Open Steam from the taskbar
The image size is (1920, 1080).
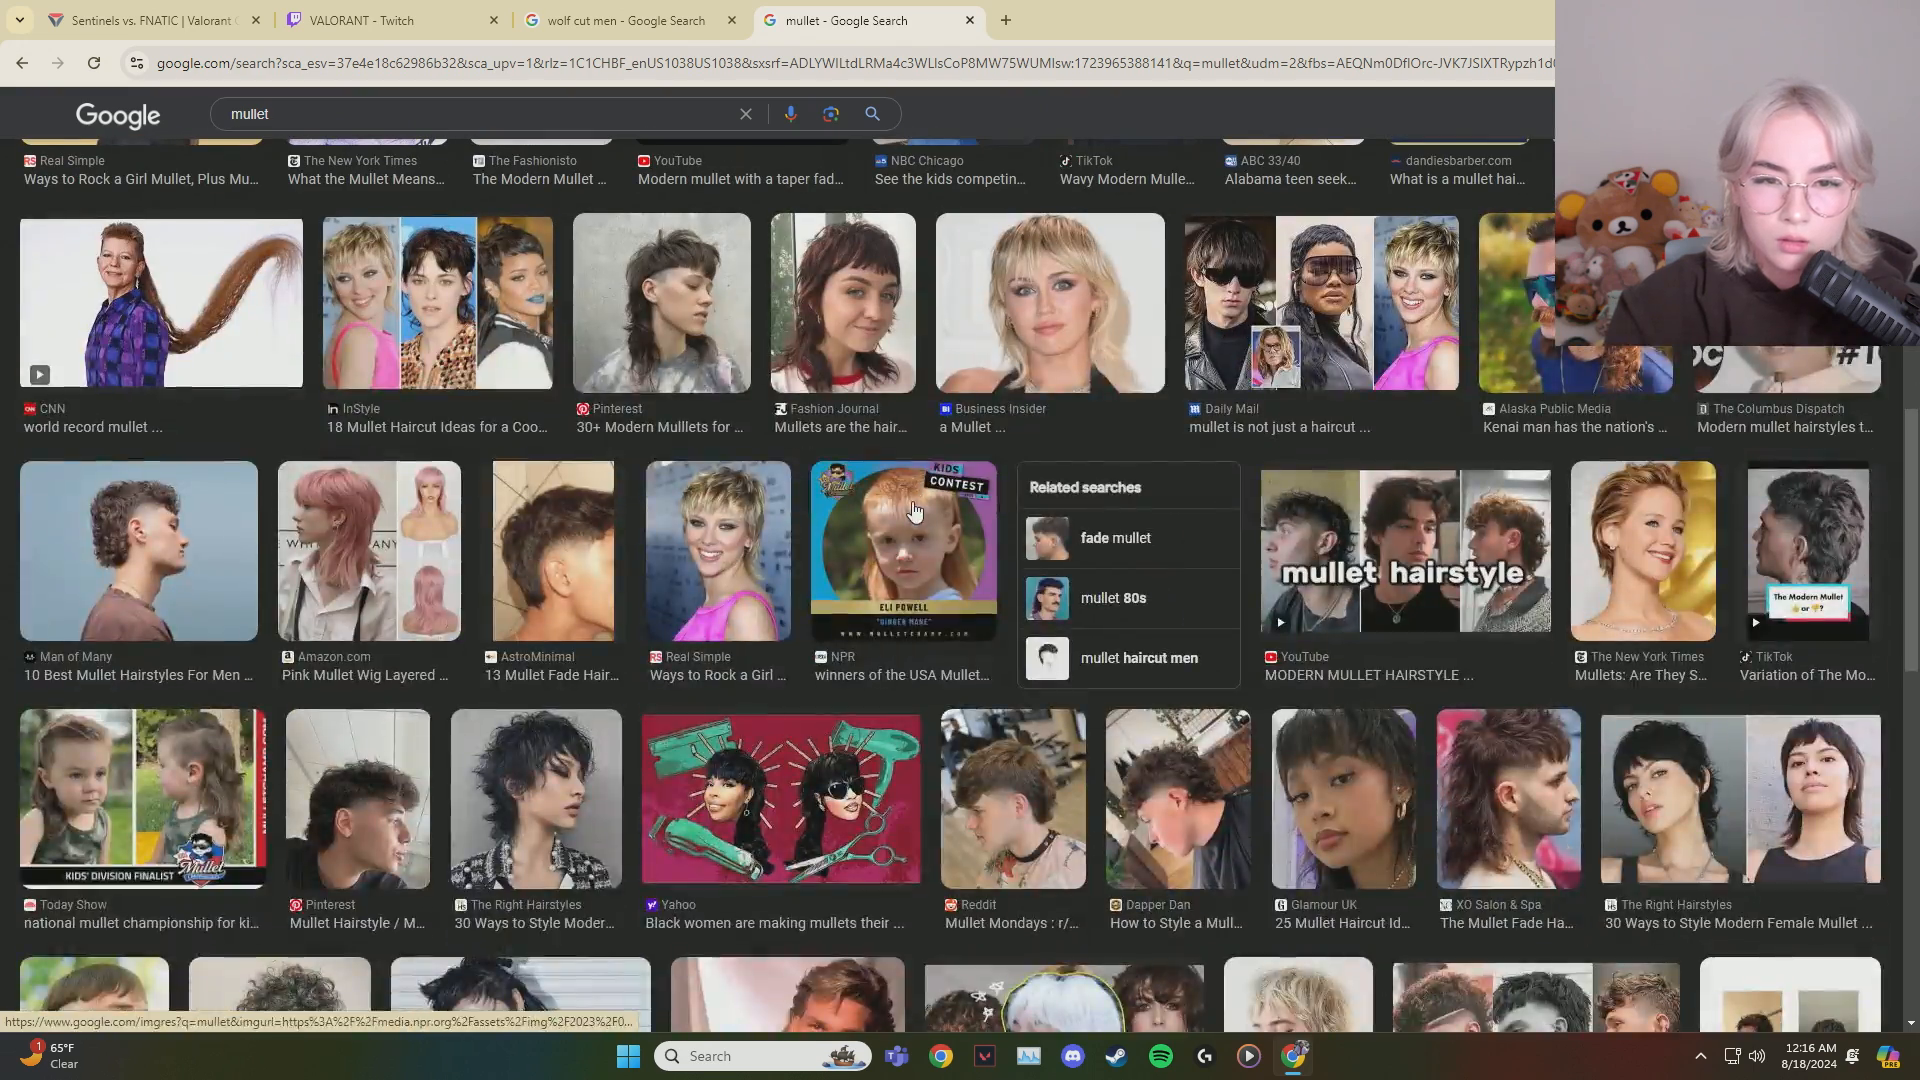(x=1116, y=1056)
